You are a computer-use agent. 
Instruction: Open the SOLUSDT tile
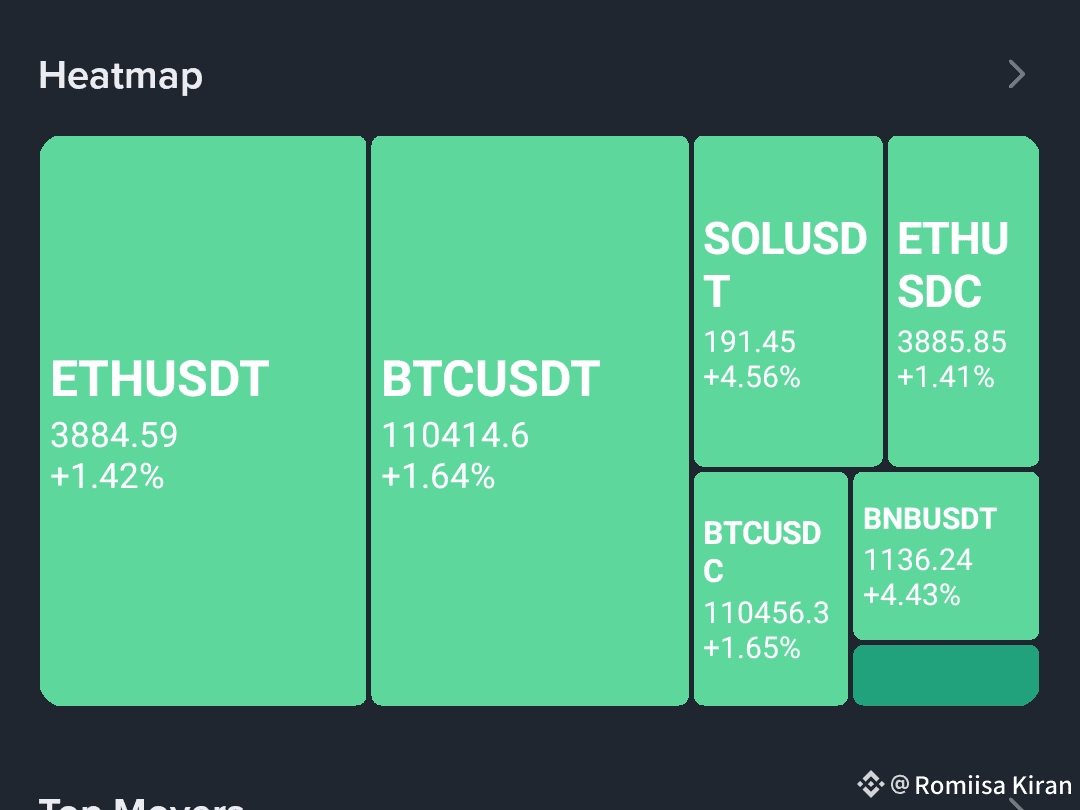[x=788, y=301]
